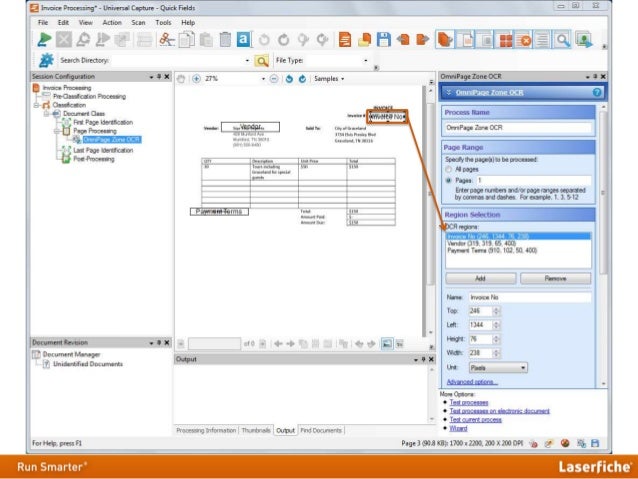
Task: Click the orange import left-arrow icon
Action: pos(403,40)
